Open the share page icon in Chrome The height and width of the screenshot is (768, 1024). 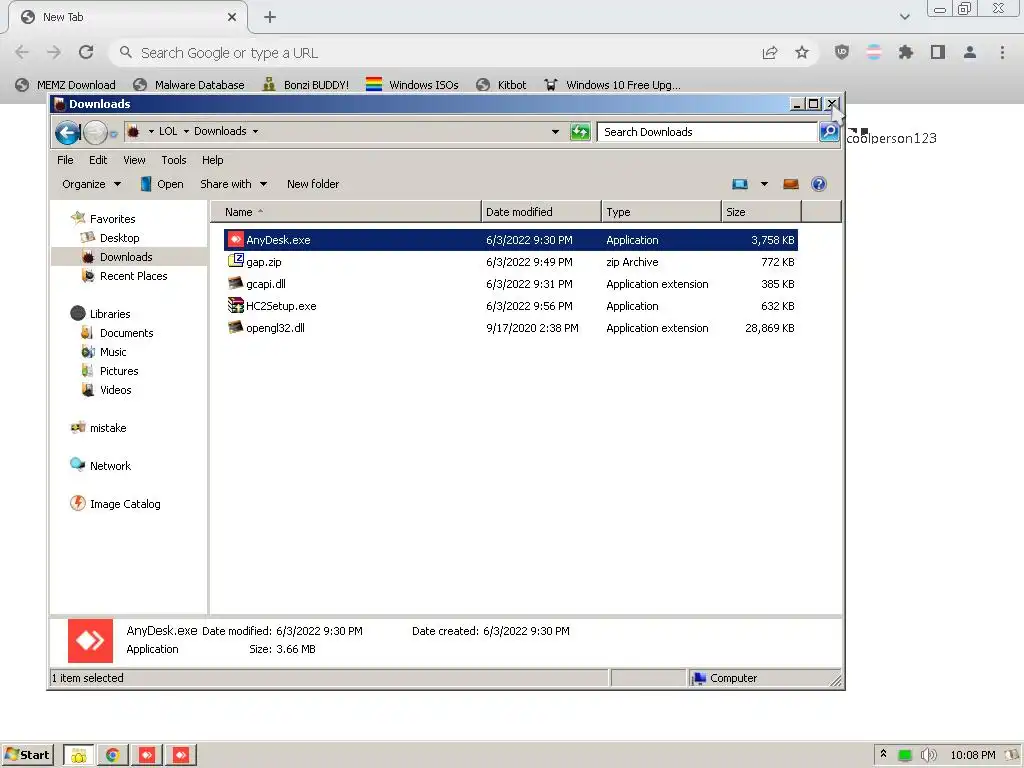[x=770, y=52]
